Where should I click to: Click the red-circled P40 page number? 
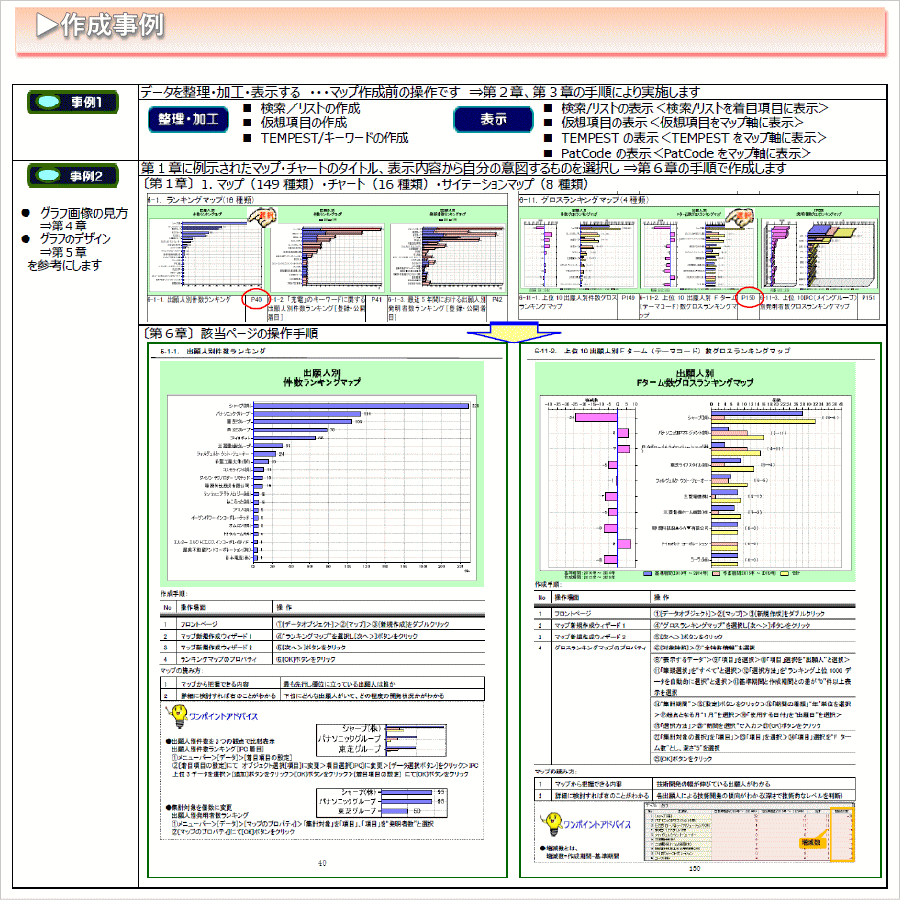pos(256,299)
